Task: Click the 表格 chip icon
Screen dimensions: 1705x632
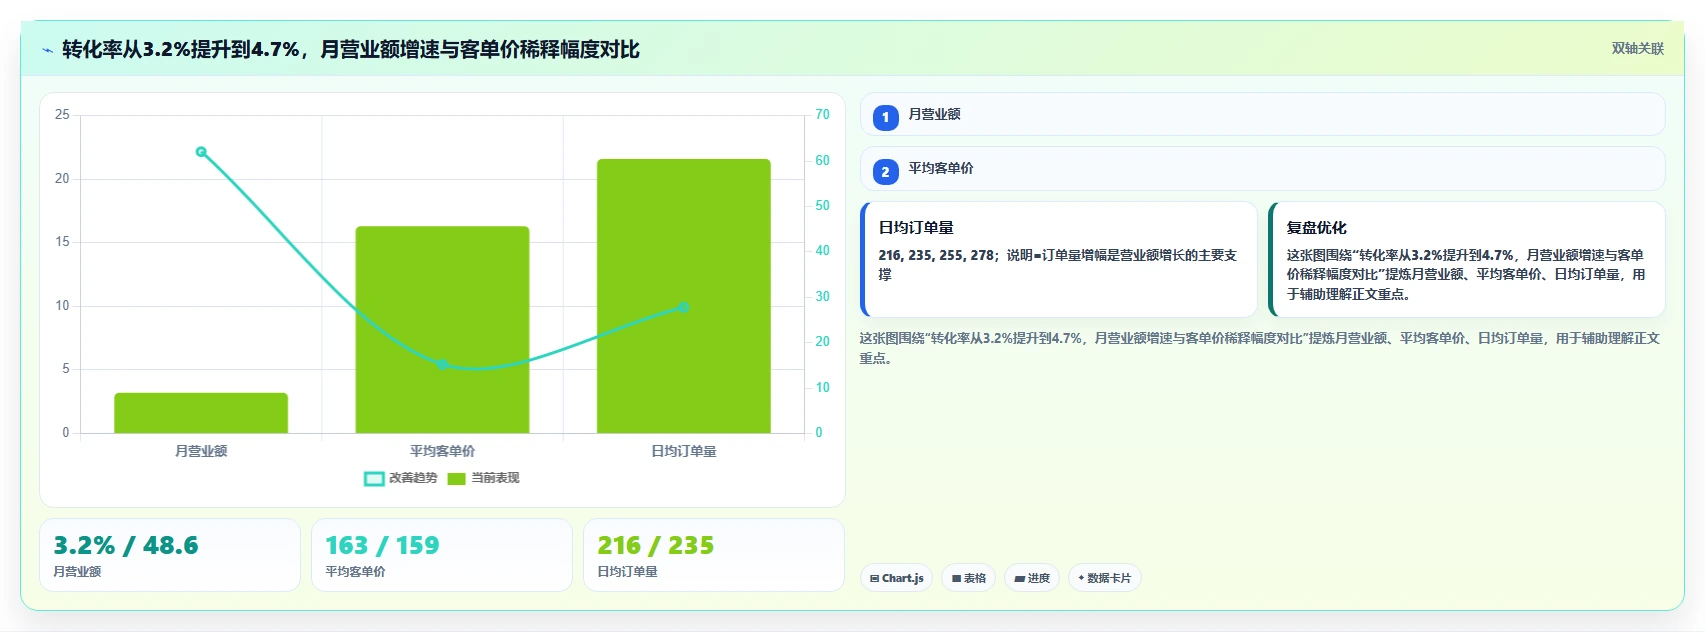Action: [x=956, y=578]
